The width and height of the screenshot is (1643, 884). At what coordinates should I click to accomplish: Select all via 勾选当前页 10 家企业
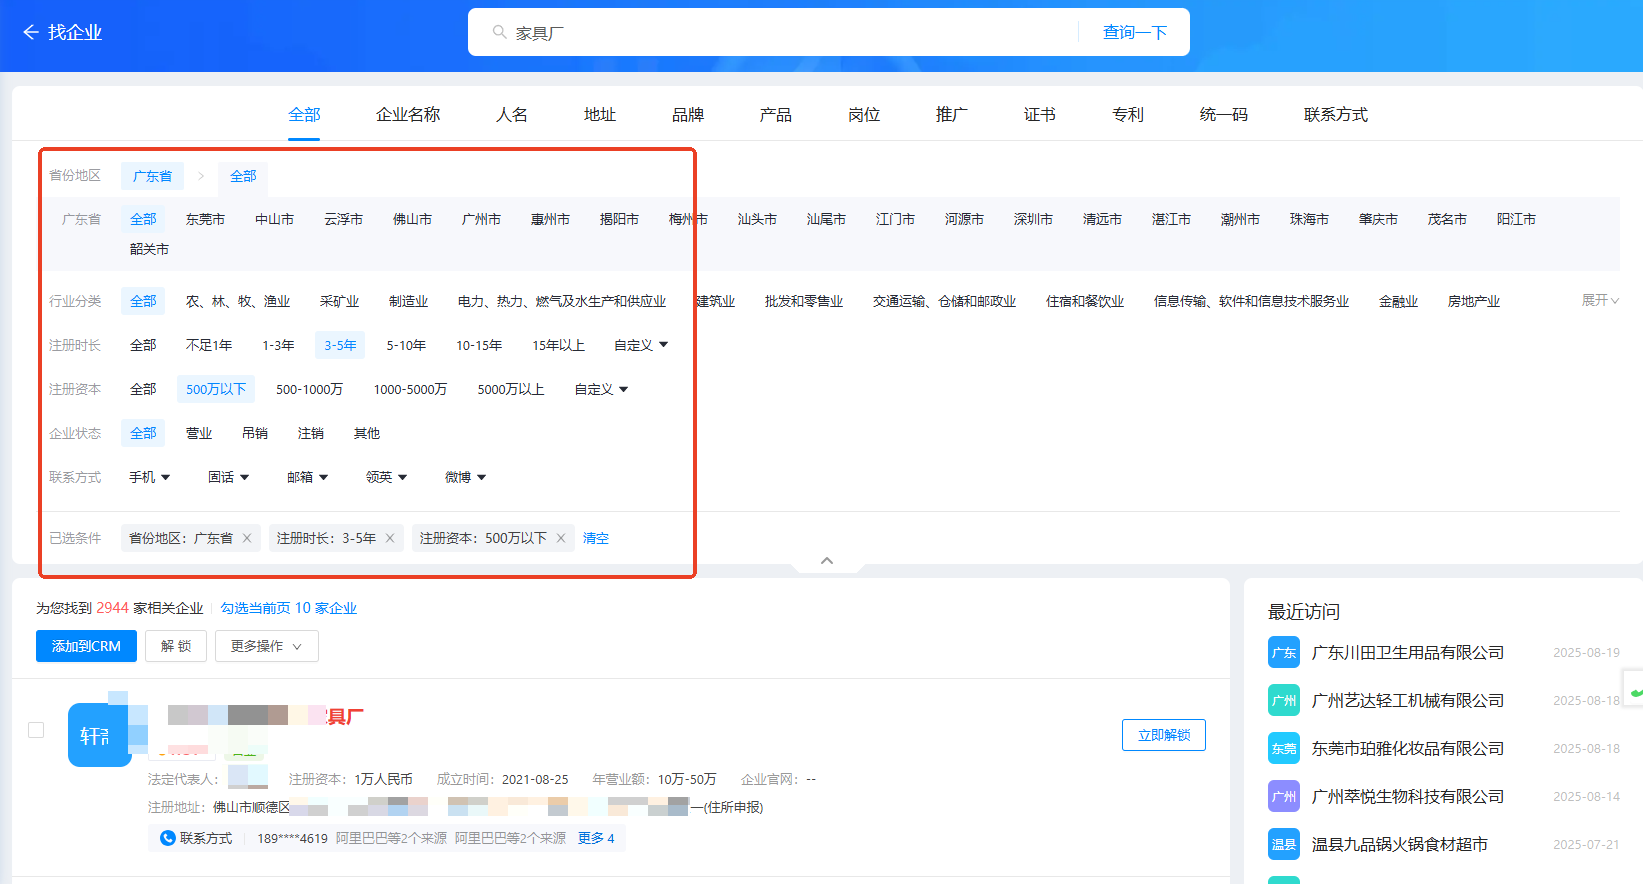(x=288, y=608)
